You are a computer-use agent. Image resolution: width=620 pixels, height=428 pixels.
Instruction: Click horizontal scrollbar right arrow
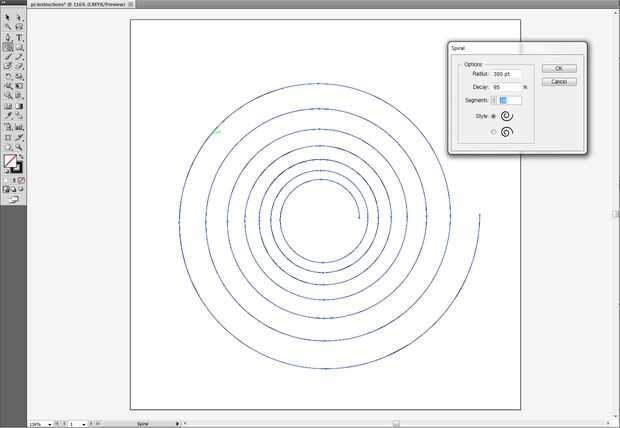click(608, 424)
